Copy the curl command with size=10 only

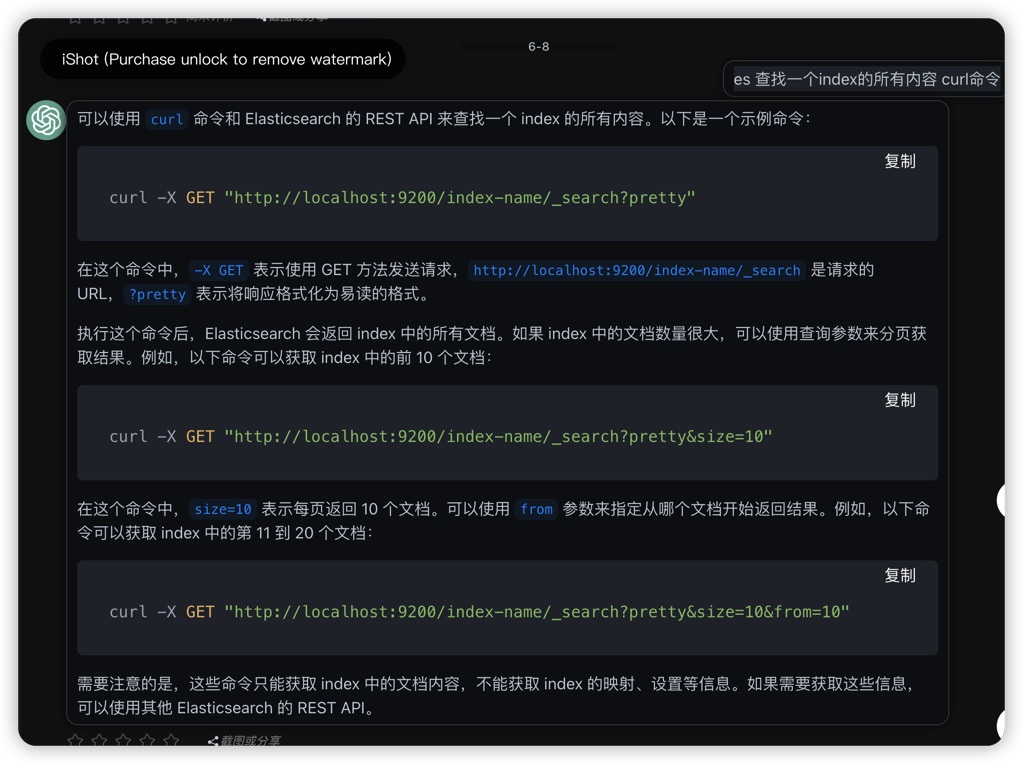[x=899, y=400]
